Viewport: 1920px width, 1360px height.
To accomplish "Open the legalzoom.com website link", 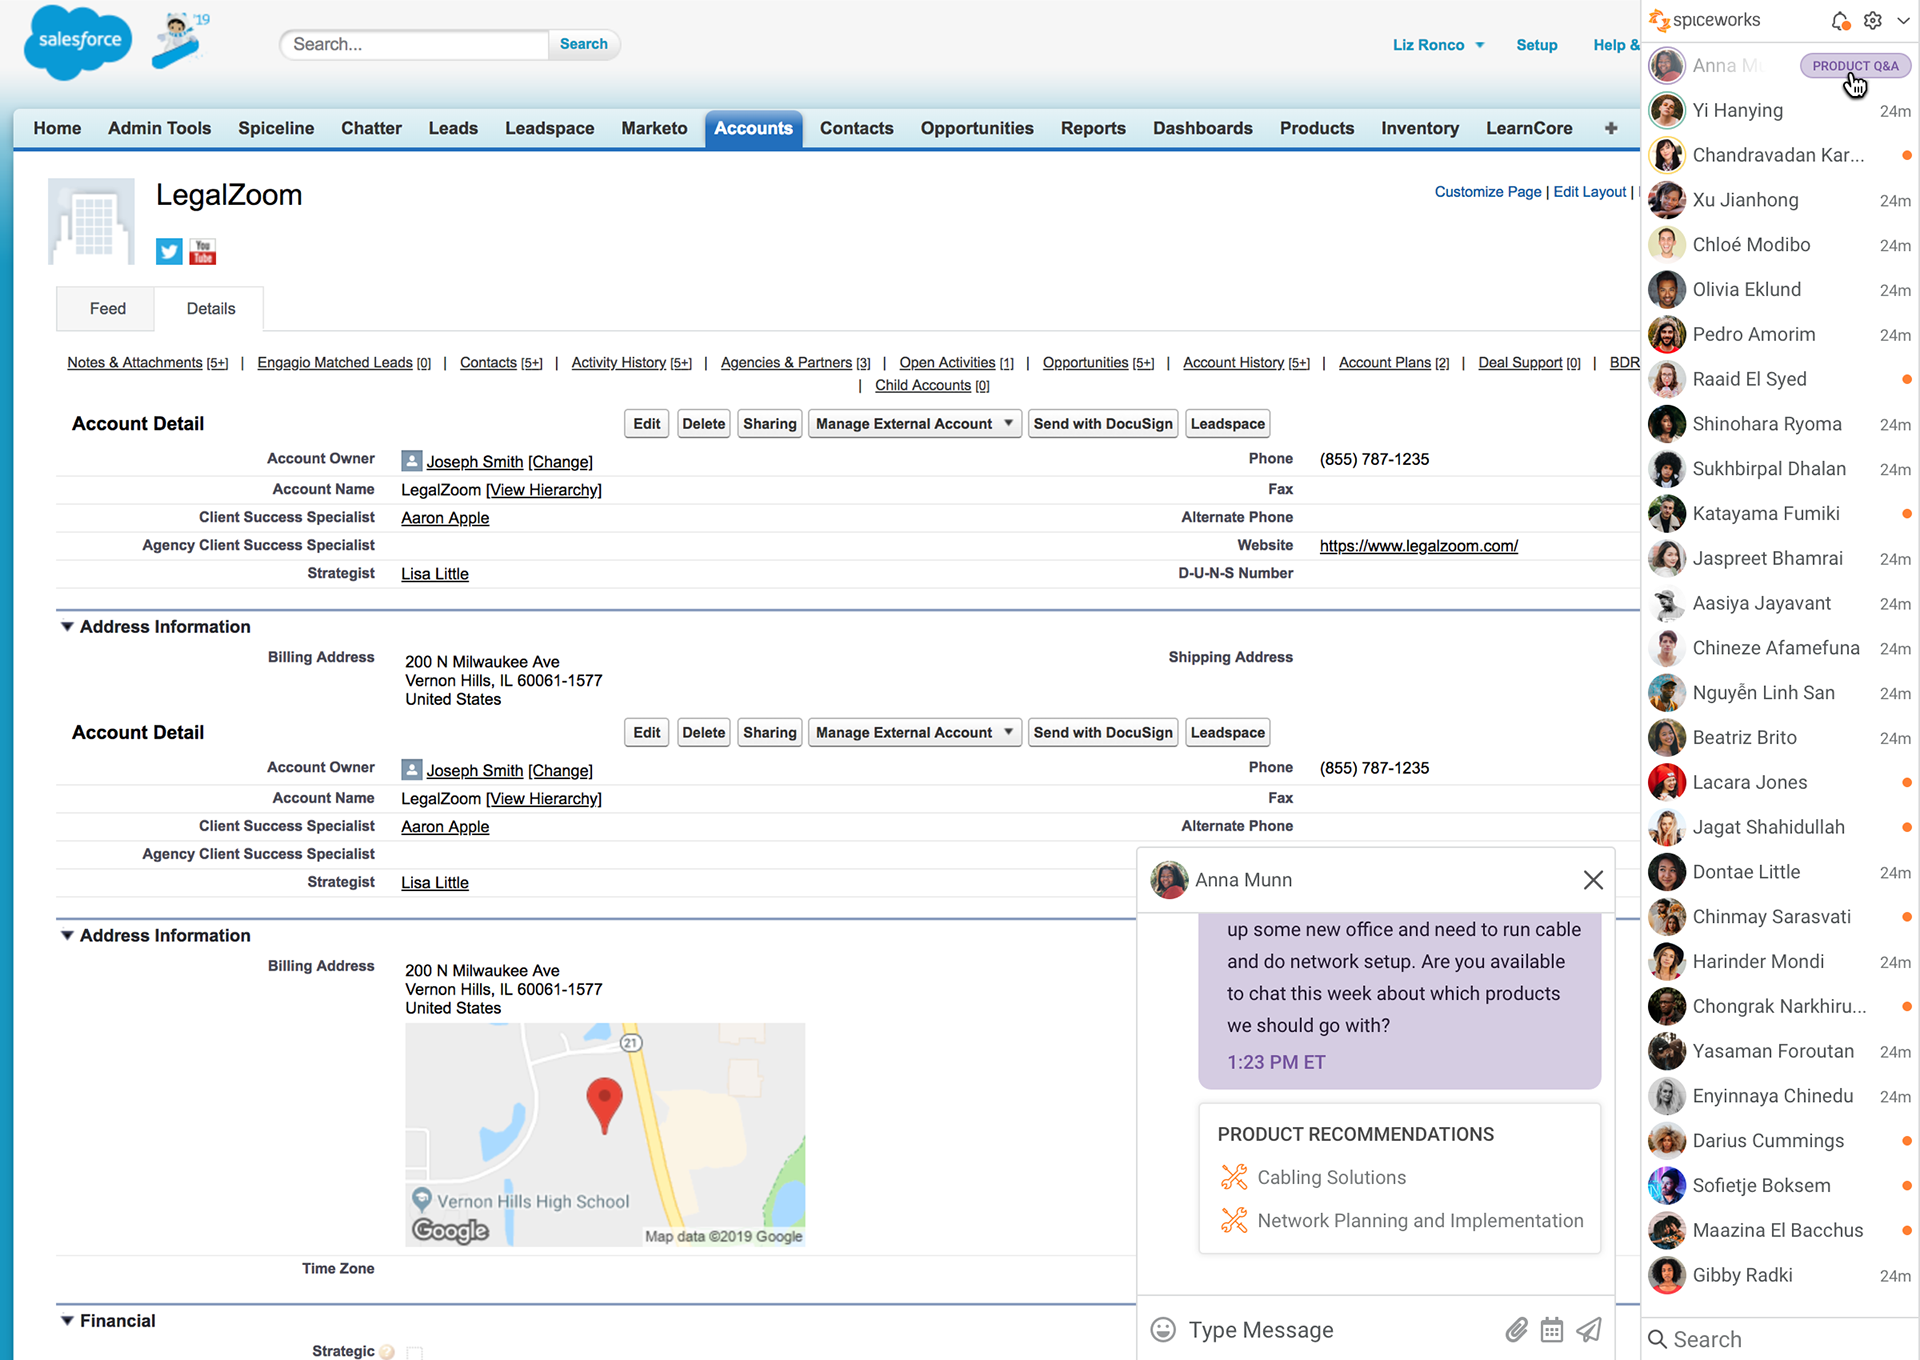I will (x=1418, y=546).
